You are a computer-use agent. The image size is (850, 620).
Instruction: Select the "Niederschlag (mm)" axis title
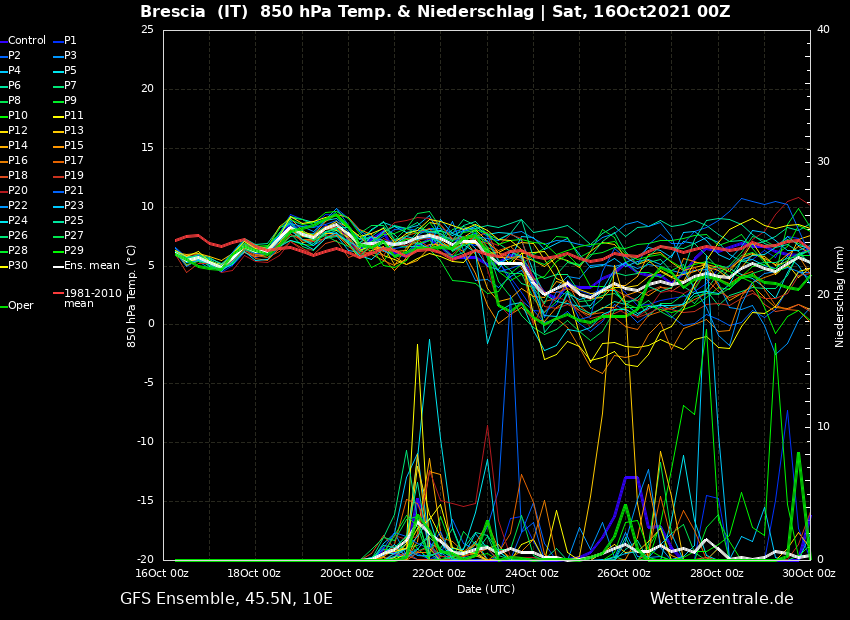point(839,296)
